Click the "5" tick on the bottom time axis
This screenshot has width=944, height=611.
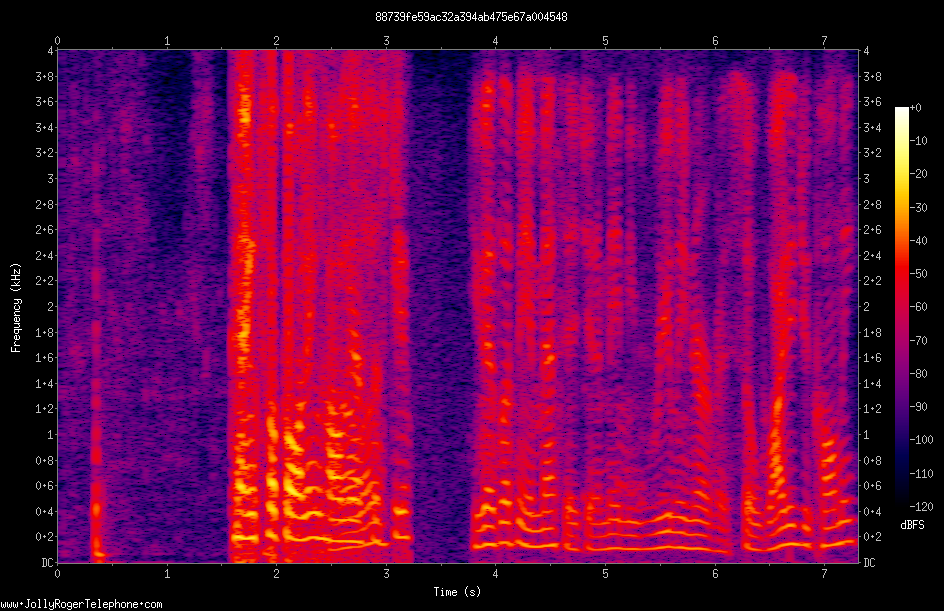[x=605, y=574]
